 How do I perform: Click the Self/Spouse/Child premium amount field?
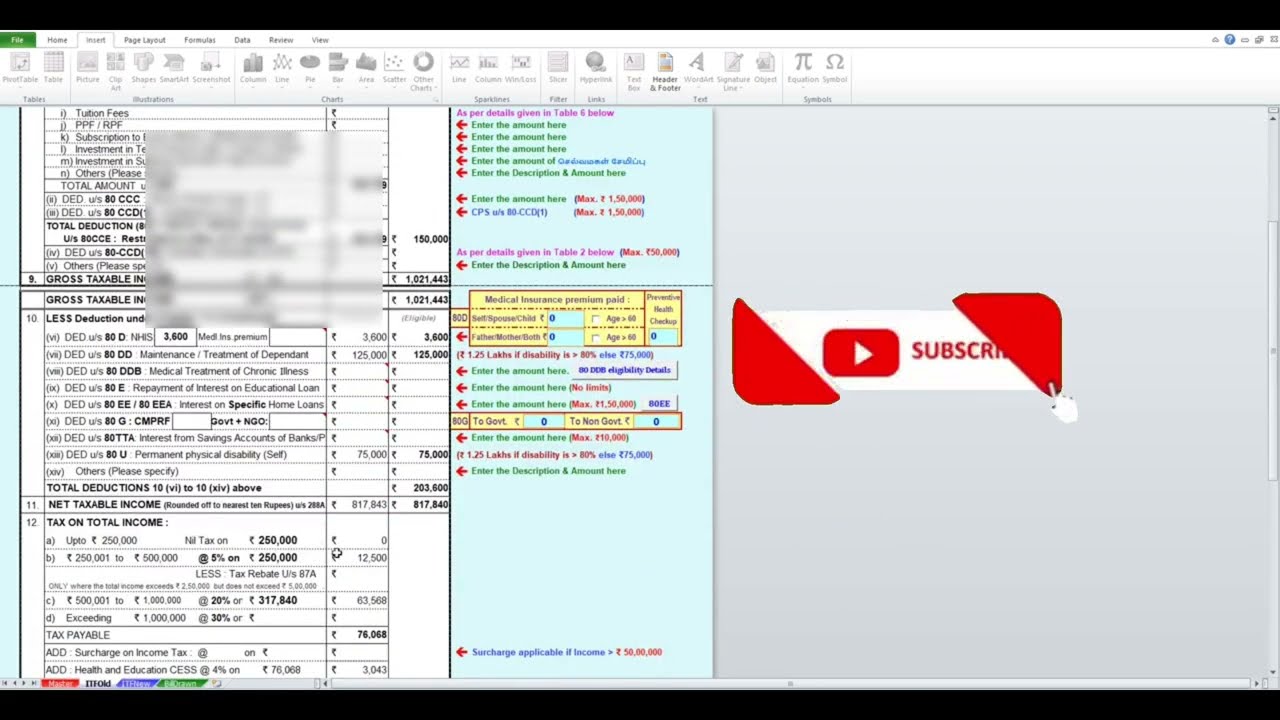coord(565,319)
